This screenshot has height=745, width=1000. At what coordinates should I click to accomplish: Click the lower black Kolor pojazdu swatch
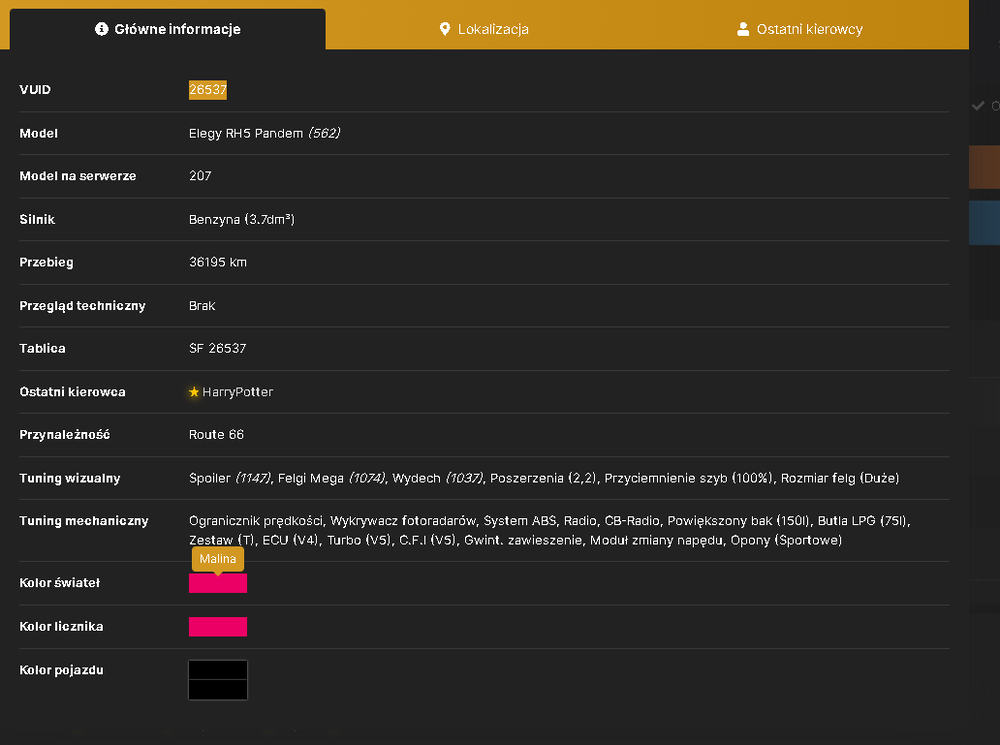pos(217,690)
